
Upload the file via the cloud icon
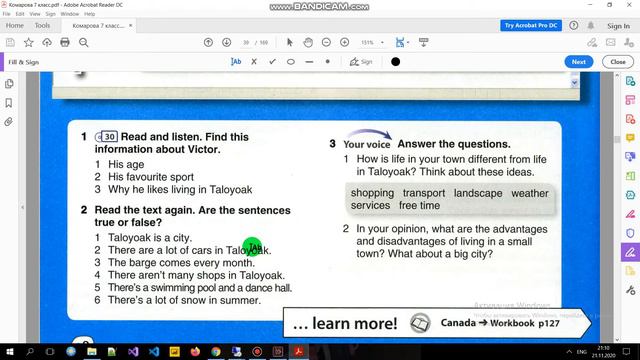(47, 42)
